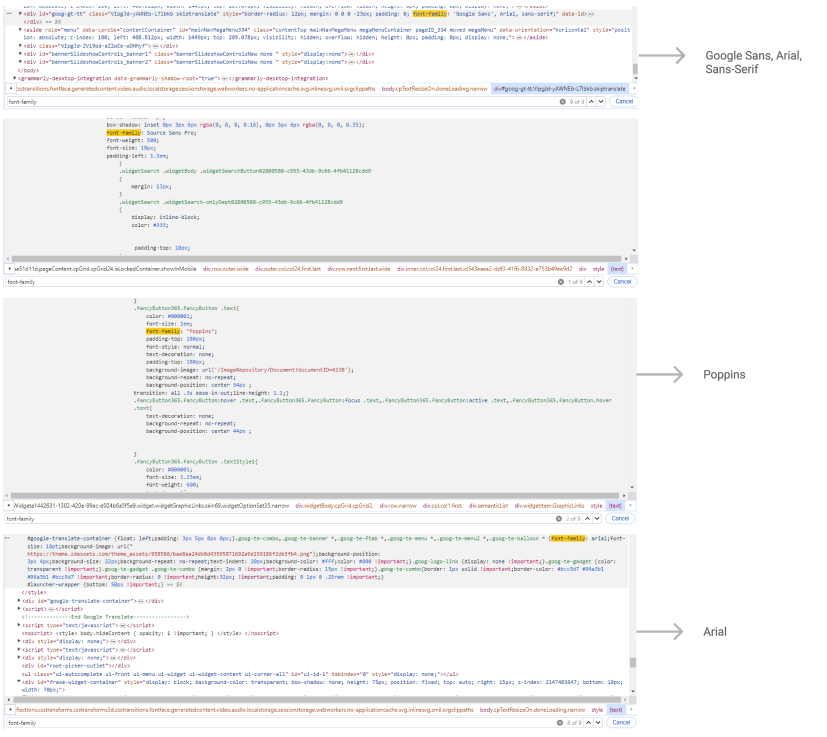Click vertical scrollbar of the '8 of 9' panel
This screenshot has height=737, width=827.
click(x=633, y=663)
